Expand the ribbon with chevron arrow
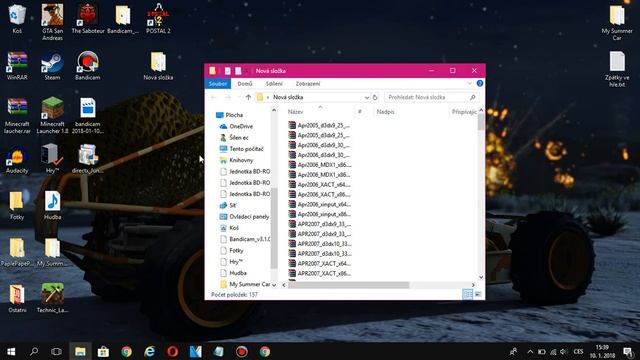Screen dimensions: 640x360 coord(469,83)
